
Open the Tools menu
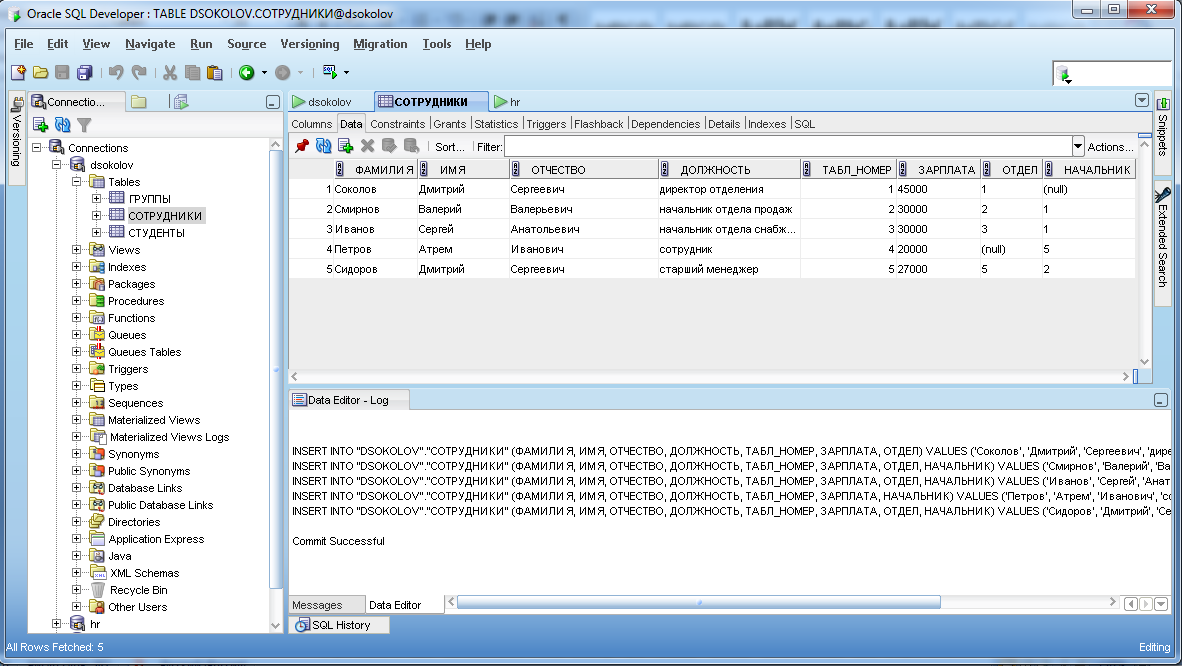click(x=436, y=44)
